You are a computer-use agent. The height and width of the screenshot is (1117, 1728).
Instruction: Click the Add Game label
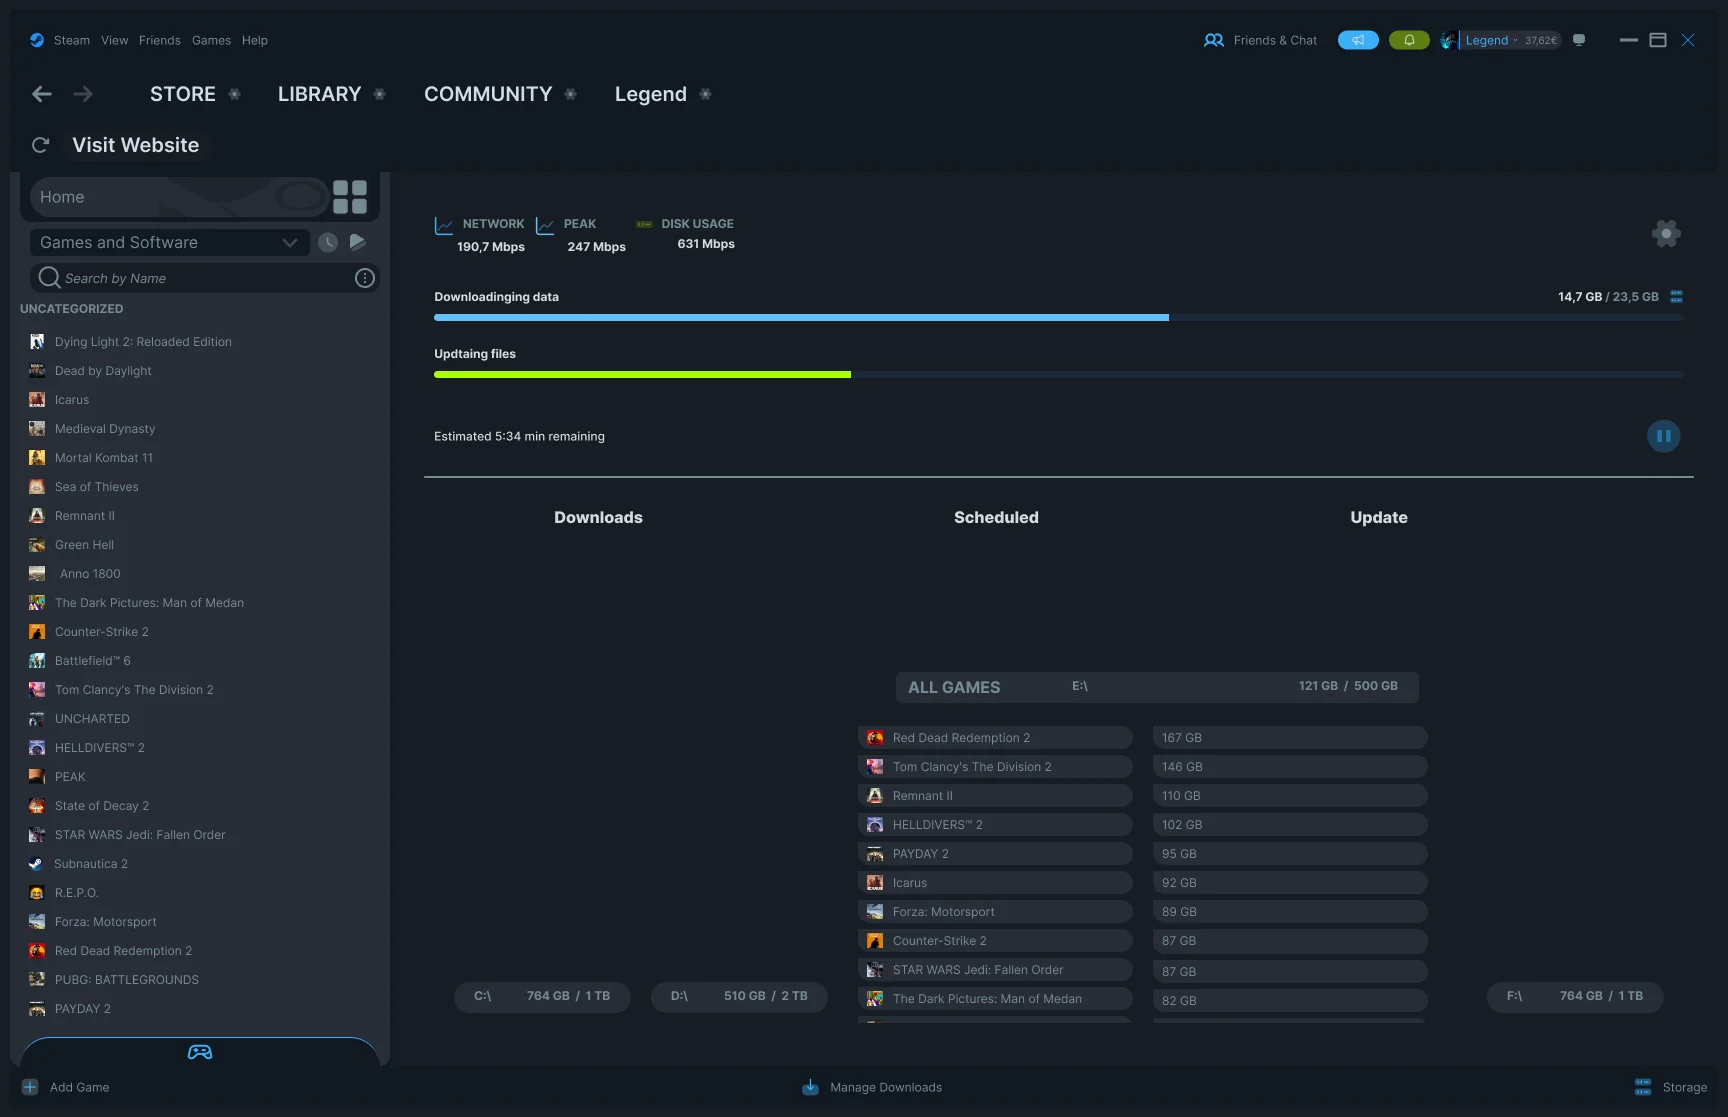80,1087
